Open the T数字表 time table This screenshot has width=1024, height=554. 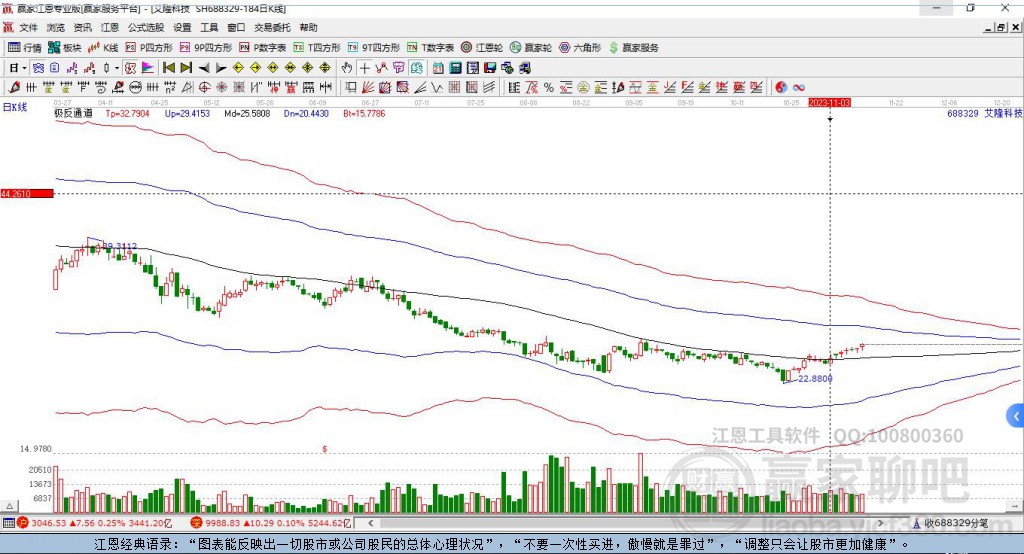click(x=430, y=48)
